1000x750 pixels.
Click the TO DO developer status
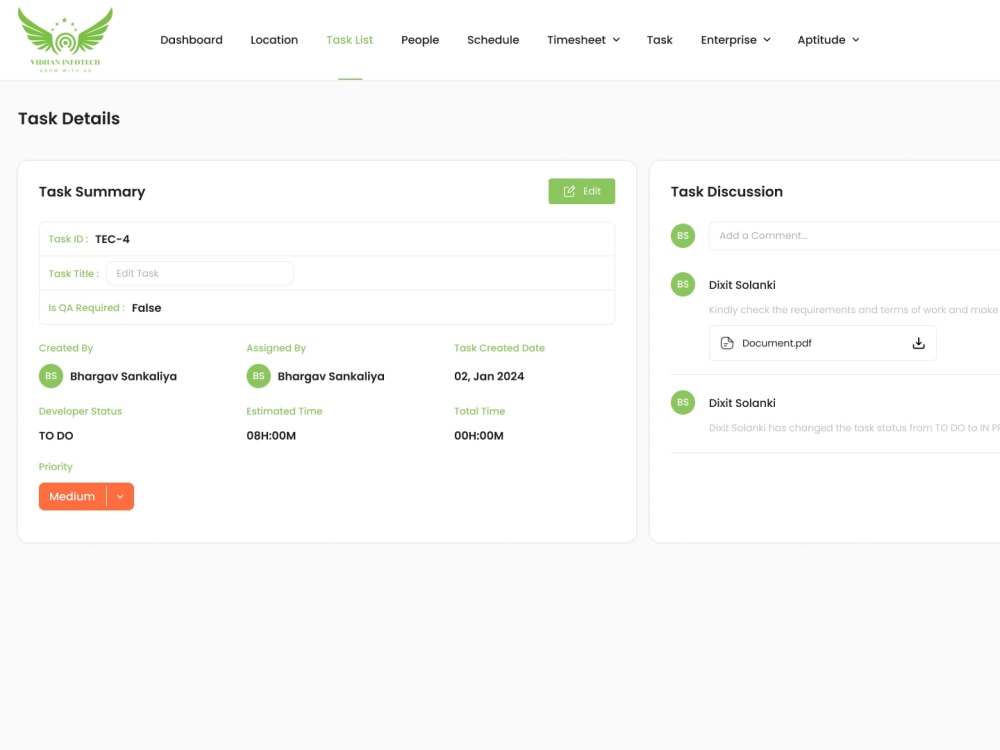click(x=56, y=436)
